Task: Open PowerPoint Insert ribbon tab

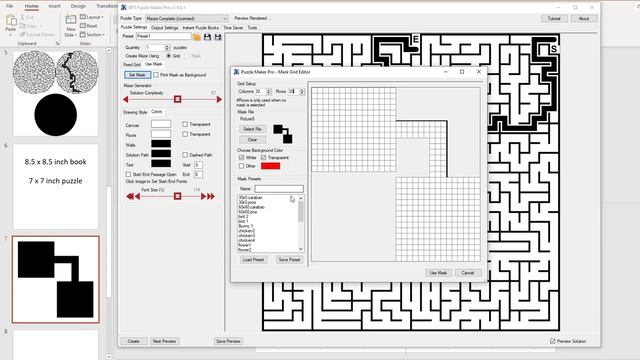Action: [54, 6]
